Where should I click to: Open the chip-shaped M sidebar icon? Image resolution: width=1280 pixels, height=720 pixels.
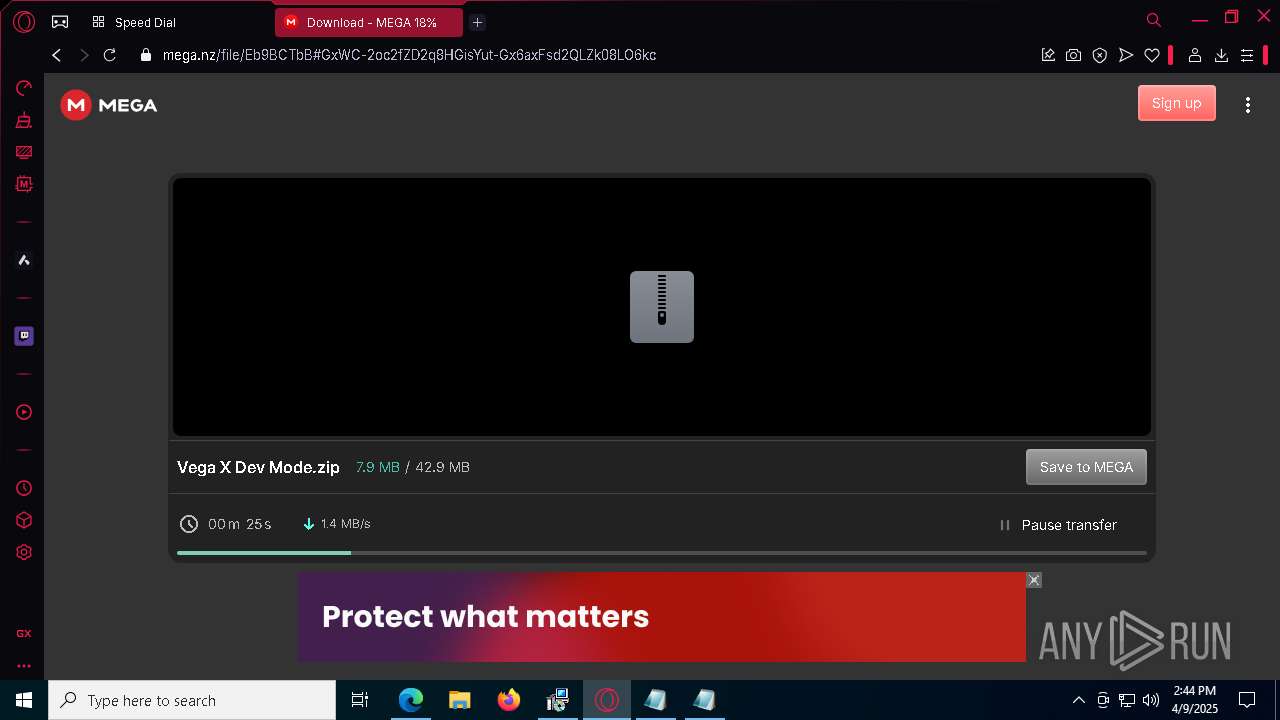pyautogui.click(x=24, y=184)
